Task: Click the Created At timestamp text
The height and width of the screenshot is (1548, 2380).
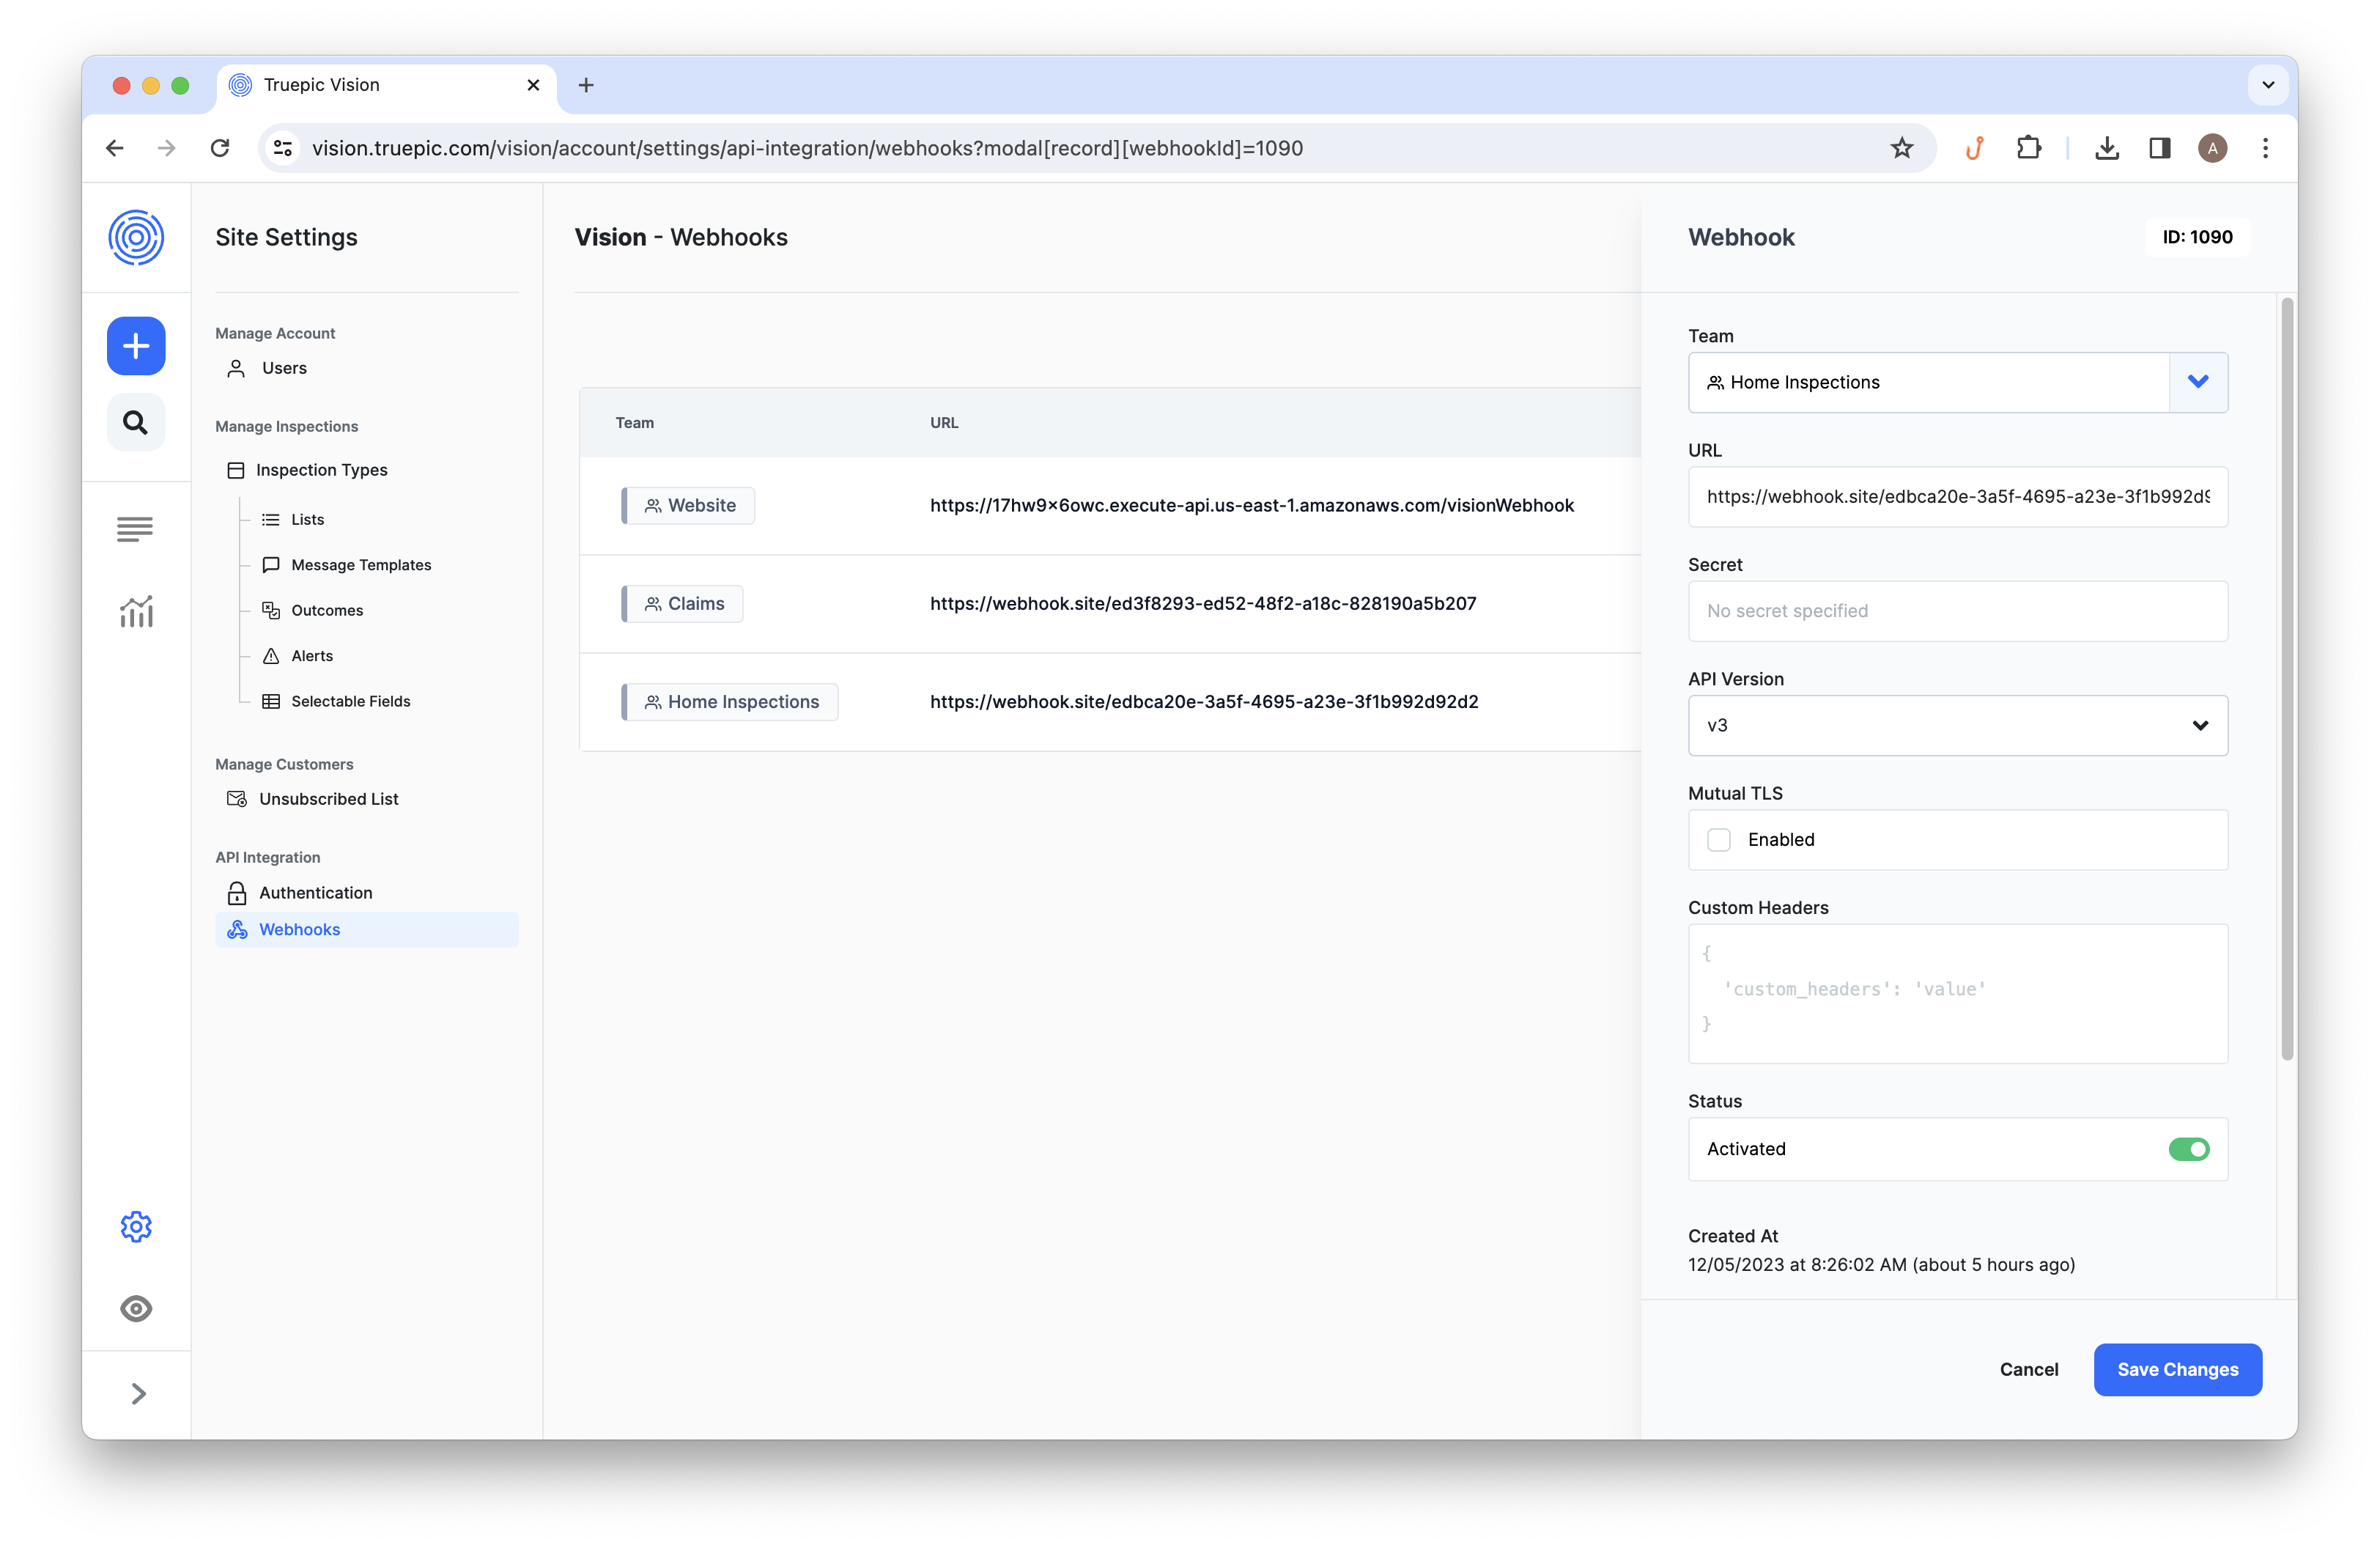Action: (1881, 1264)
